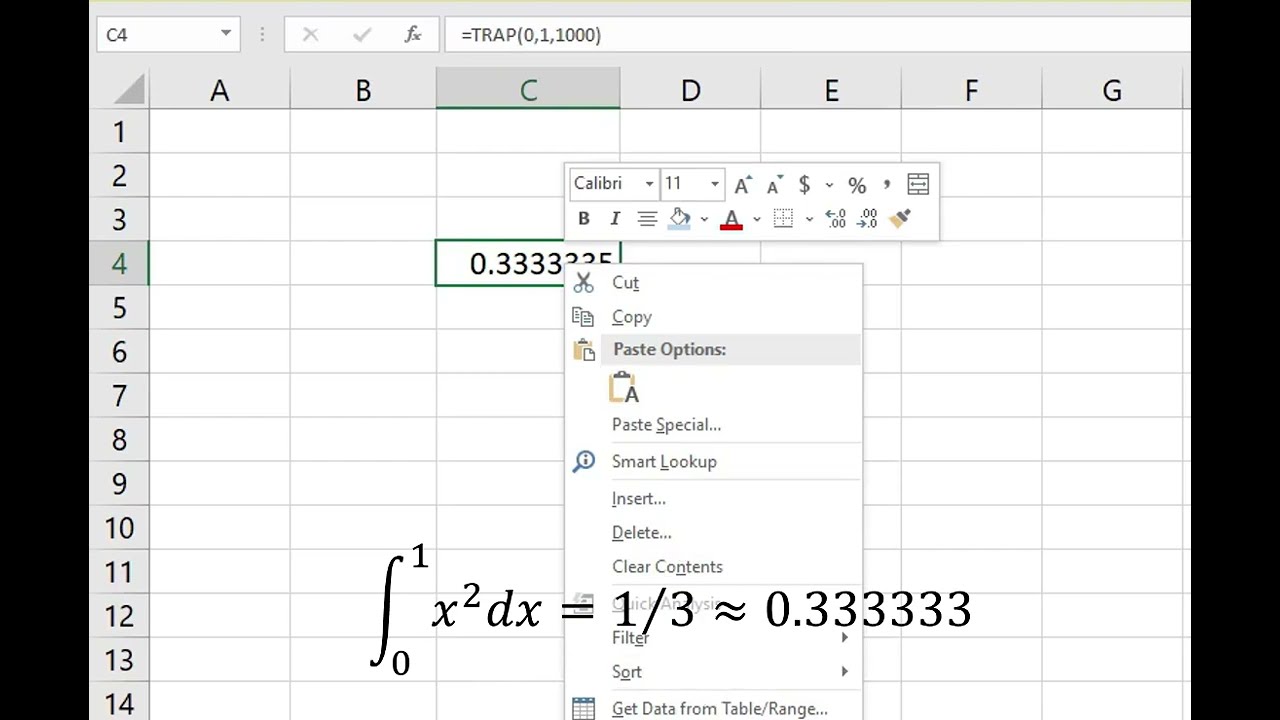The width and height of the screenshot is (1280, 720).
Task: Select row 7 header
Action: 119,395
